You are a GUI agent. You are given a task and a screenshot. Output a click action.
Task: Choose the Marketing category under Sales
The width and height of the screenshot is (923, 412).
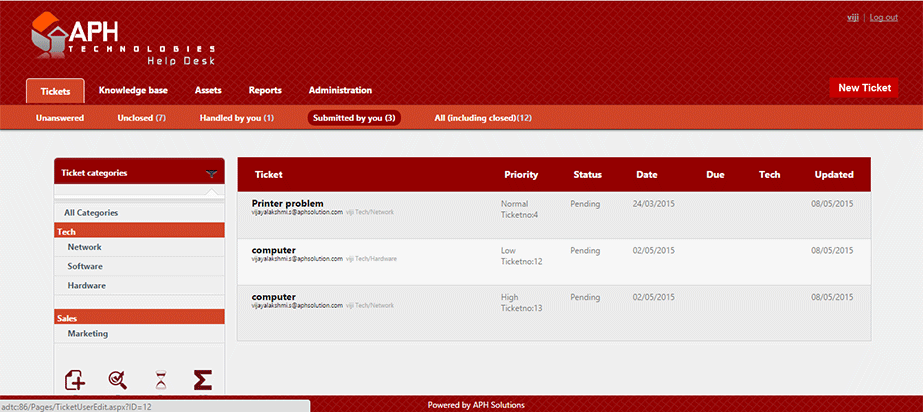click(88, 334)
